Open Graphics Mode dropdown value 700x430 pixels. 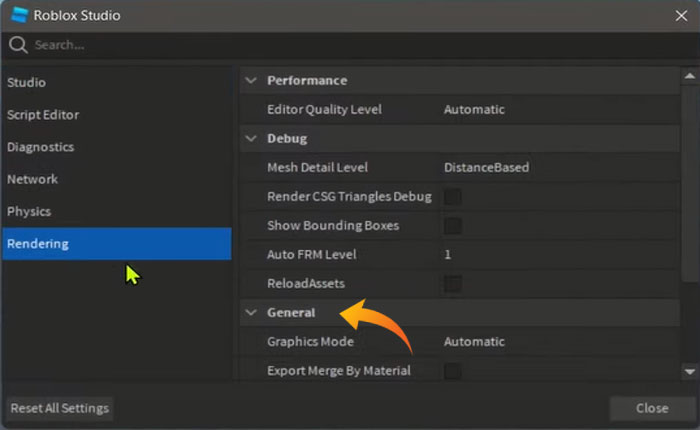click(474, 342)
